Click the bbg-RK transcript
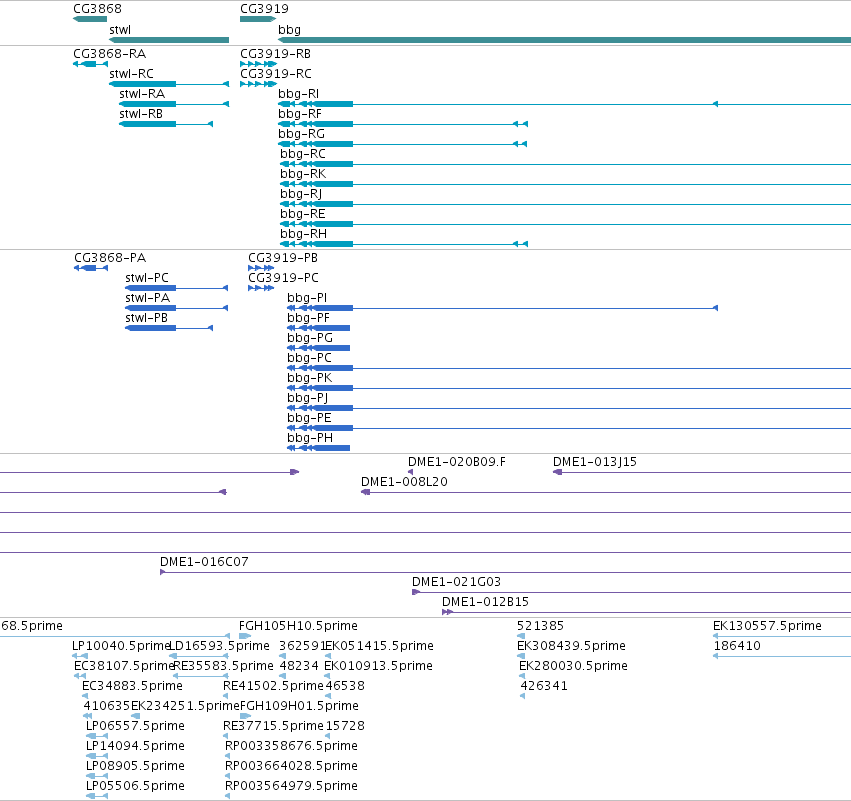Image resolution: width=851 pixels, height=801 pixels. [x=303, y=174]
